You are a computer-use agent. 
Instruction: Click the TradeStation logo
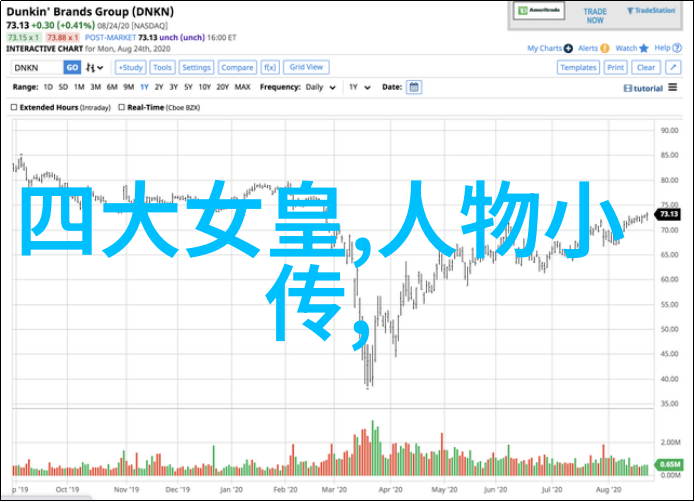pos(651,11)
